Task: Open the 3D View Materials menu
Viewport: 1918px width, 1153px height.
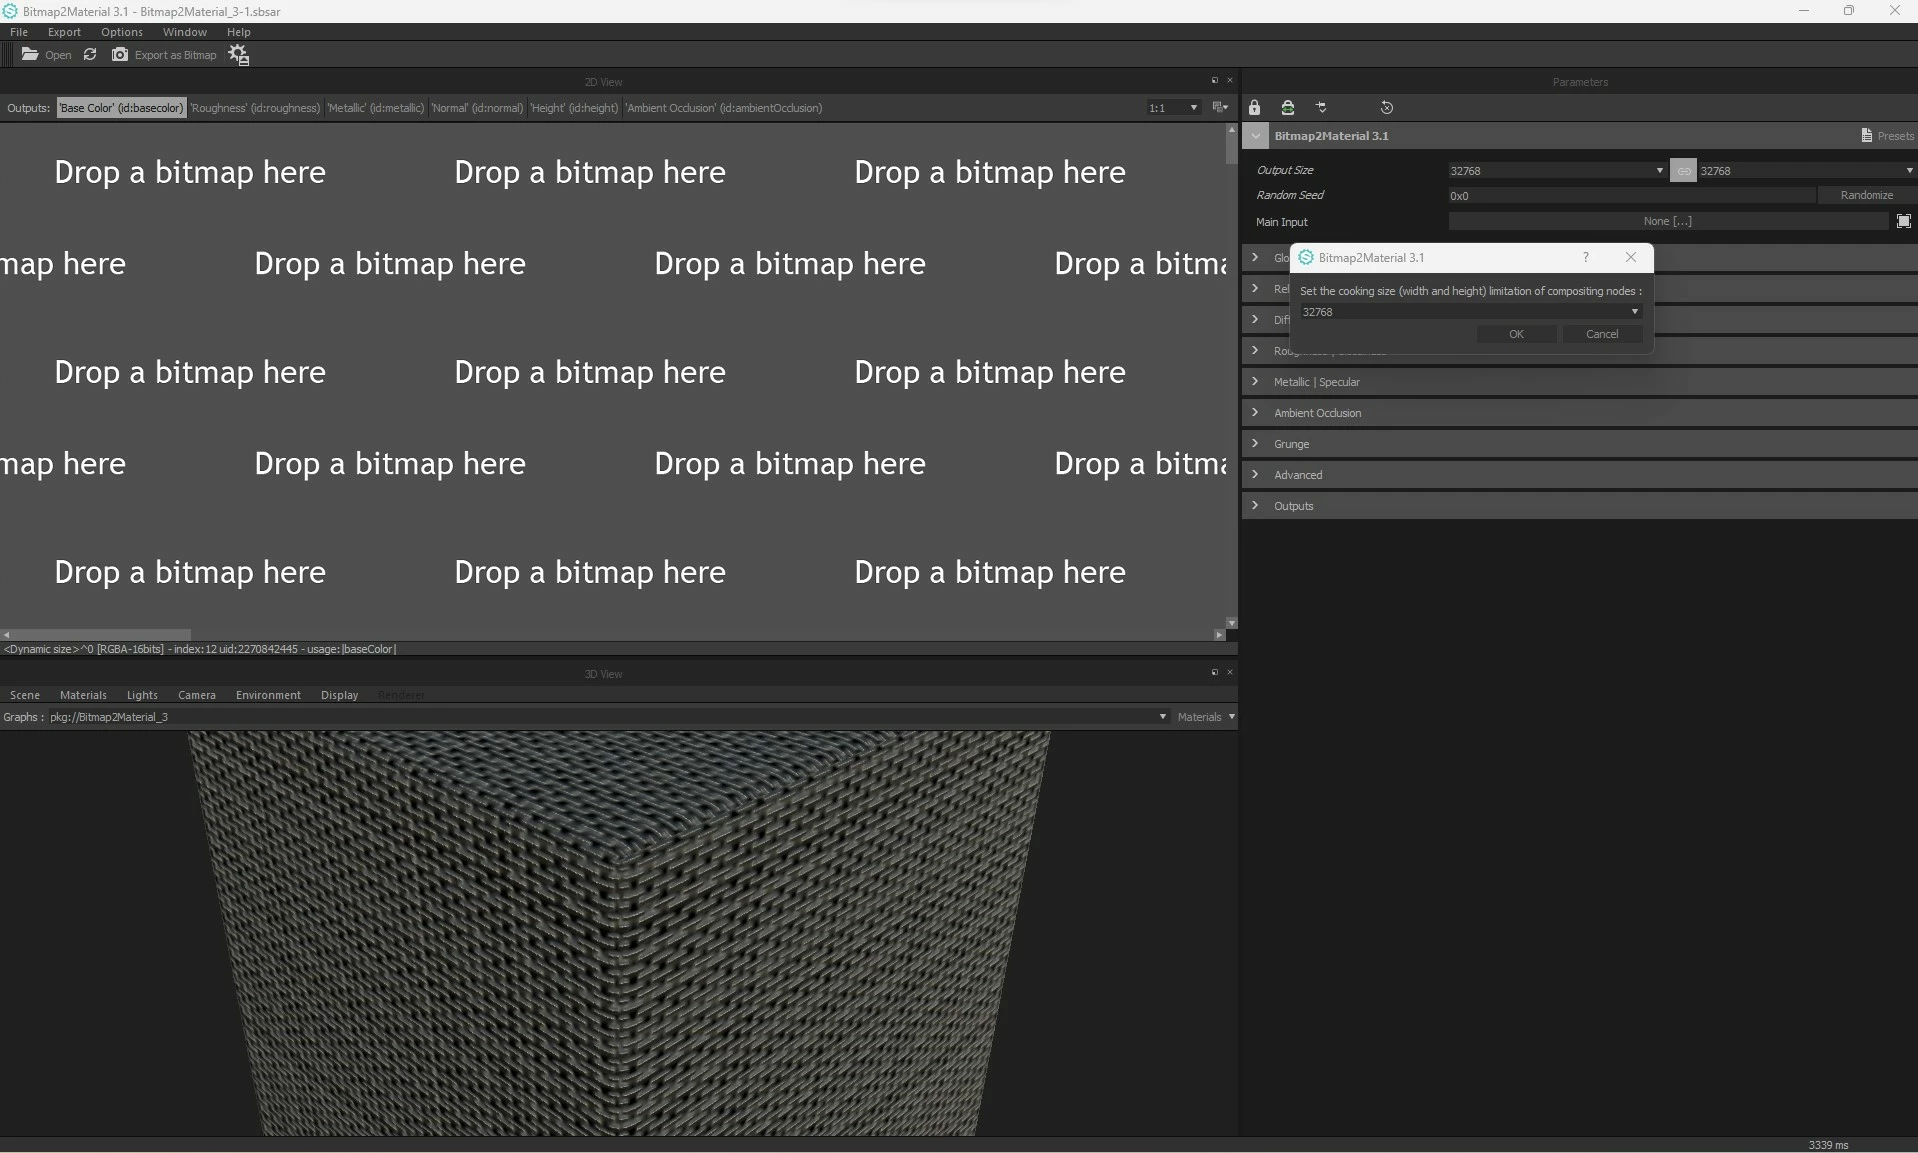Action: 83,695
